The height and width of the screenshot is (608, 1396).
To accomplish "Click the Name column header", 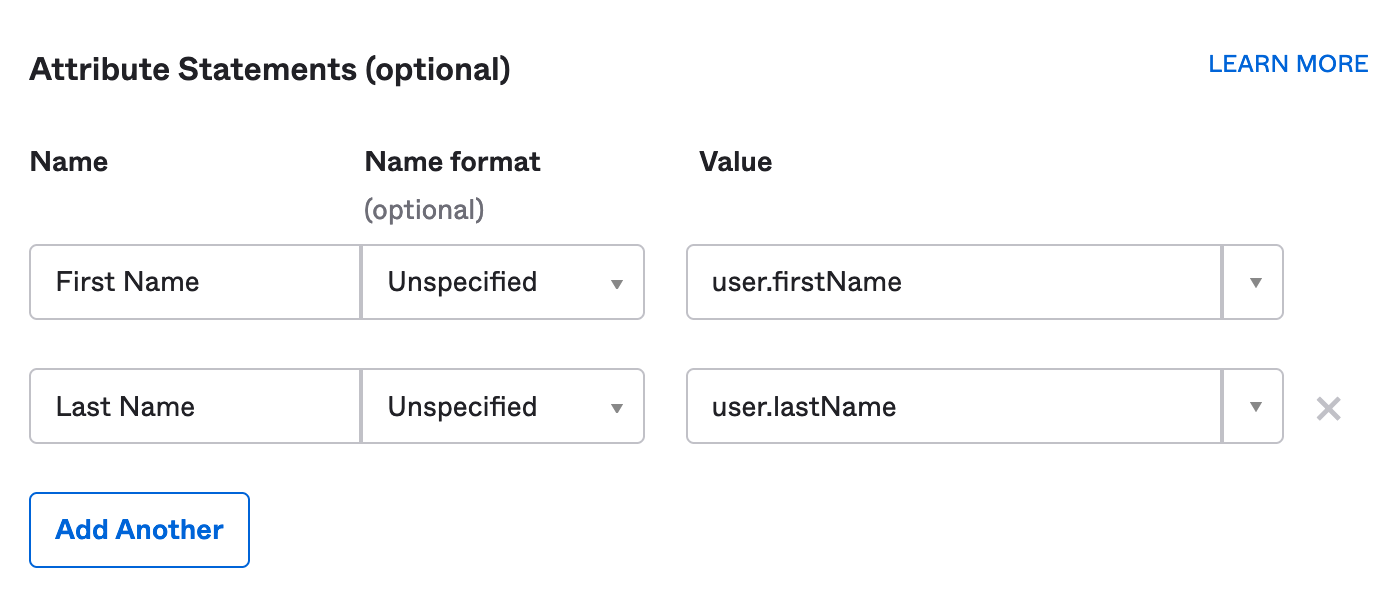I will [x=69, y=162].
